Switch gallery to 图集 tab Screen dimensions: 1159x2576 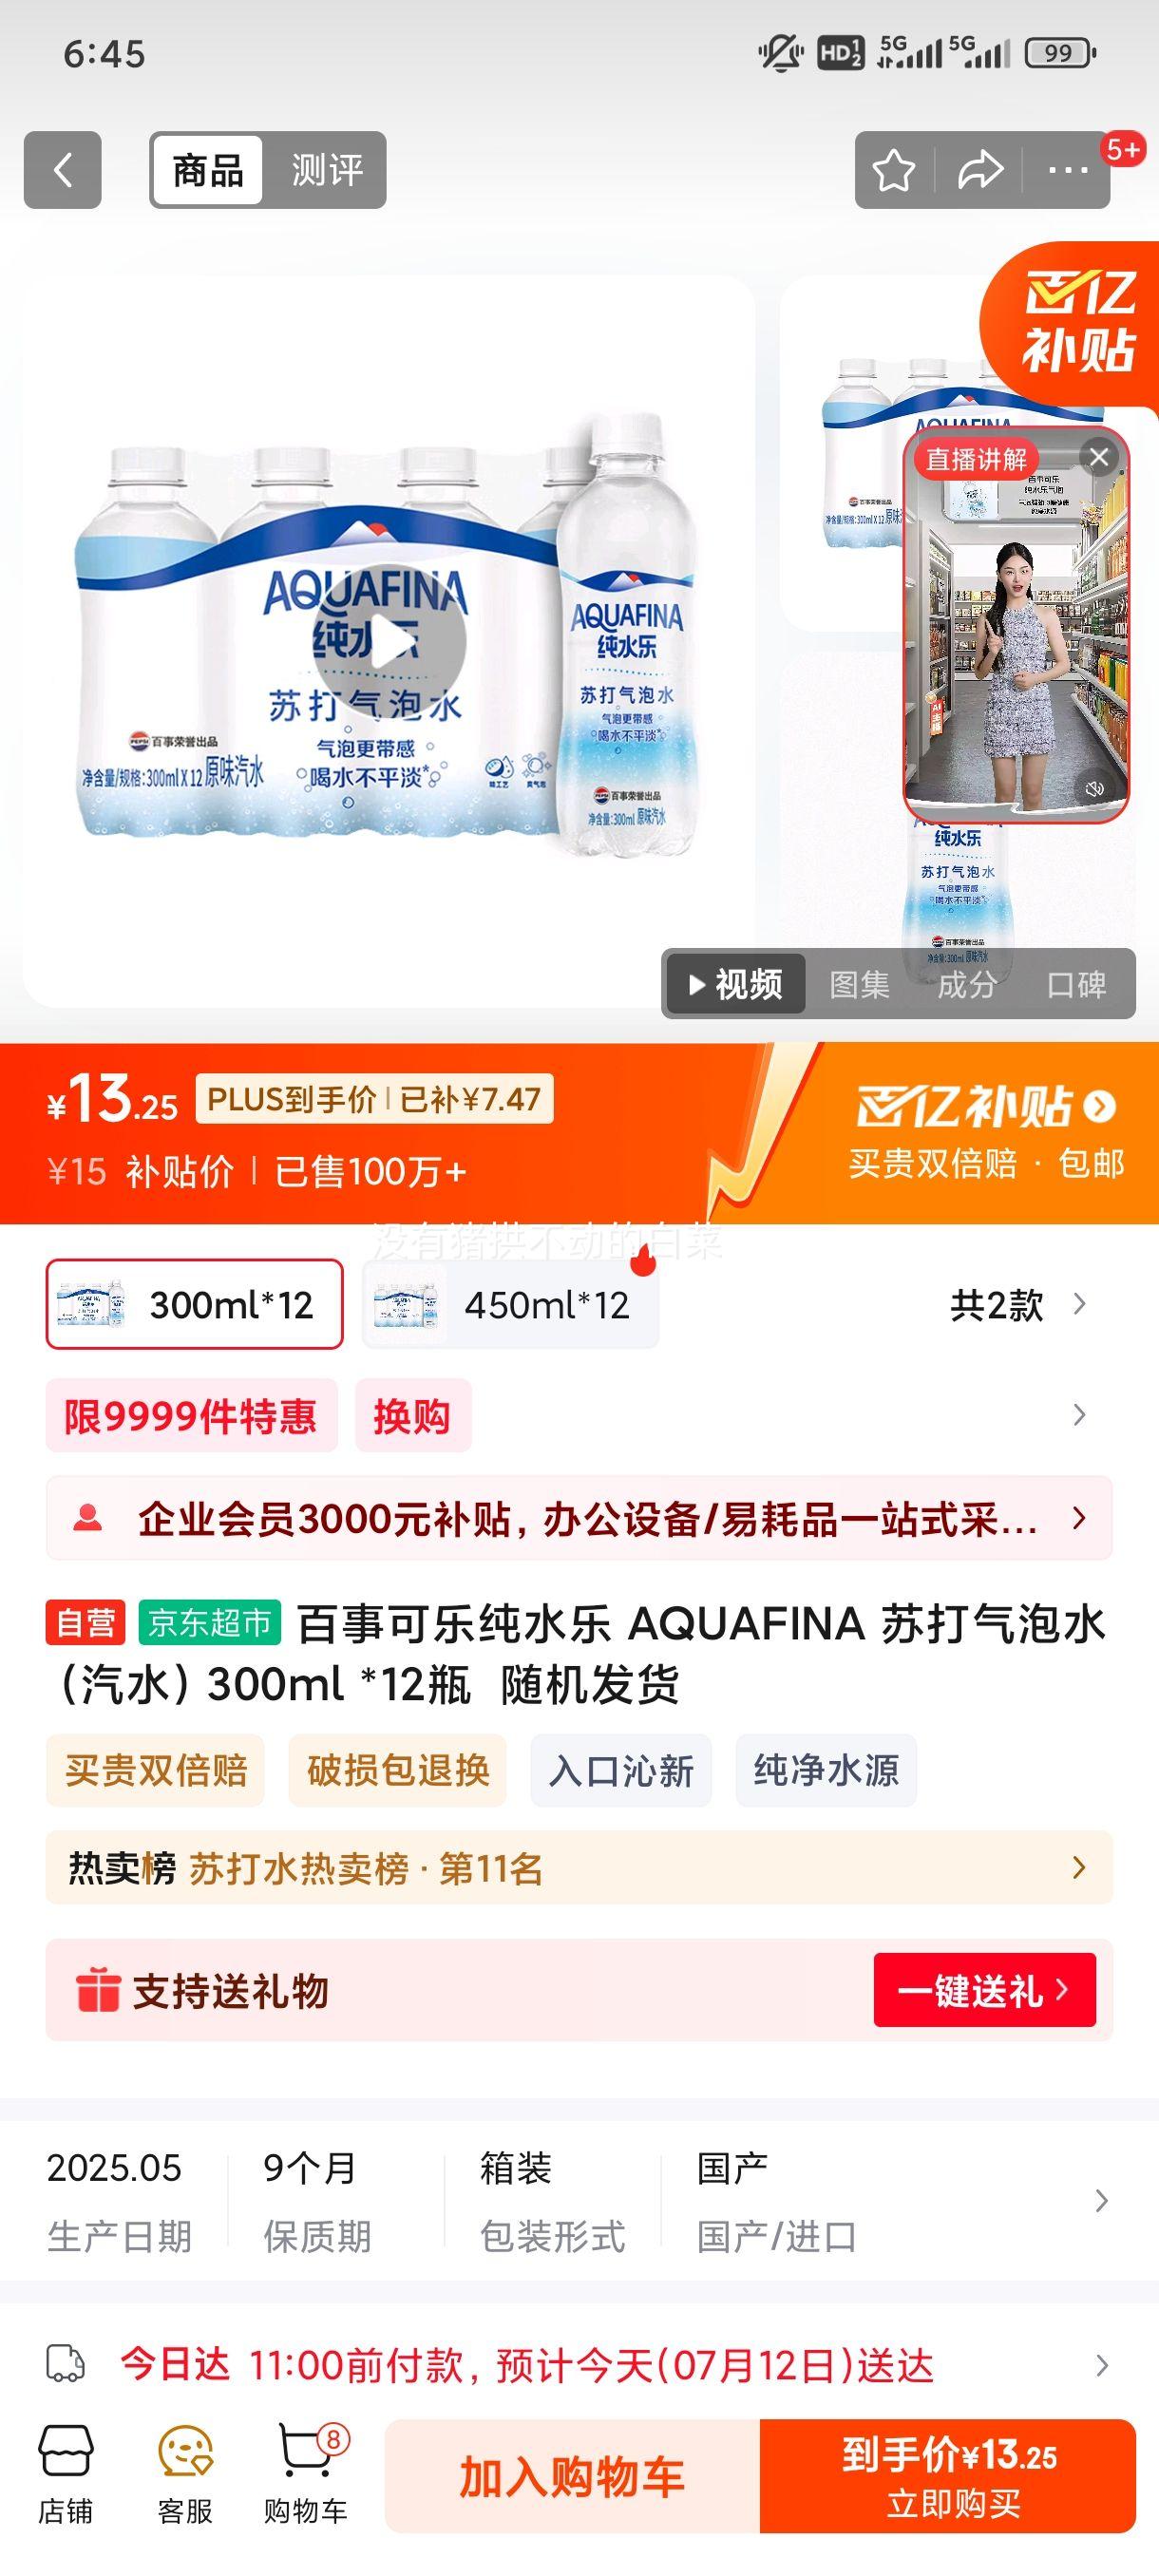click(x=859, y=985)
